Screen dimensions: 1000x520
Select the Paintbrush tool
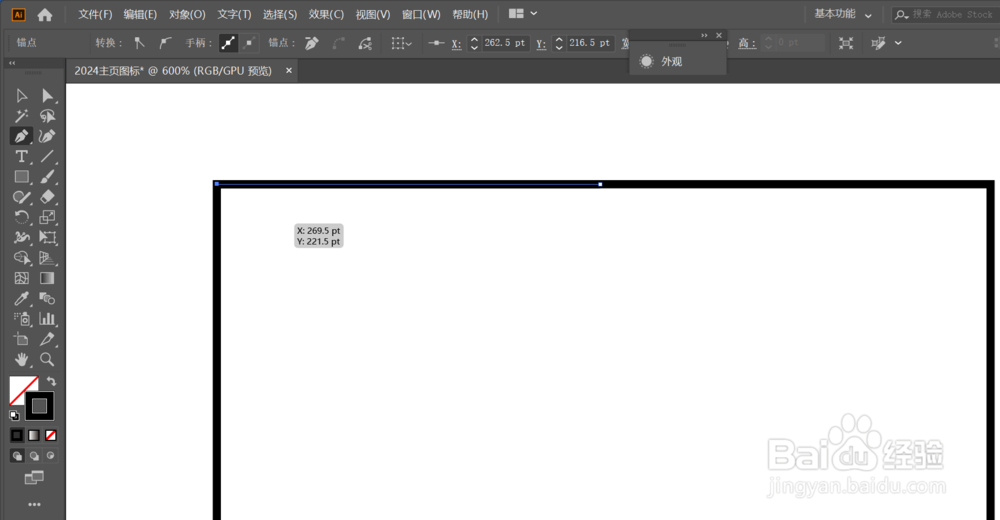47,177
